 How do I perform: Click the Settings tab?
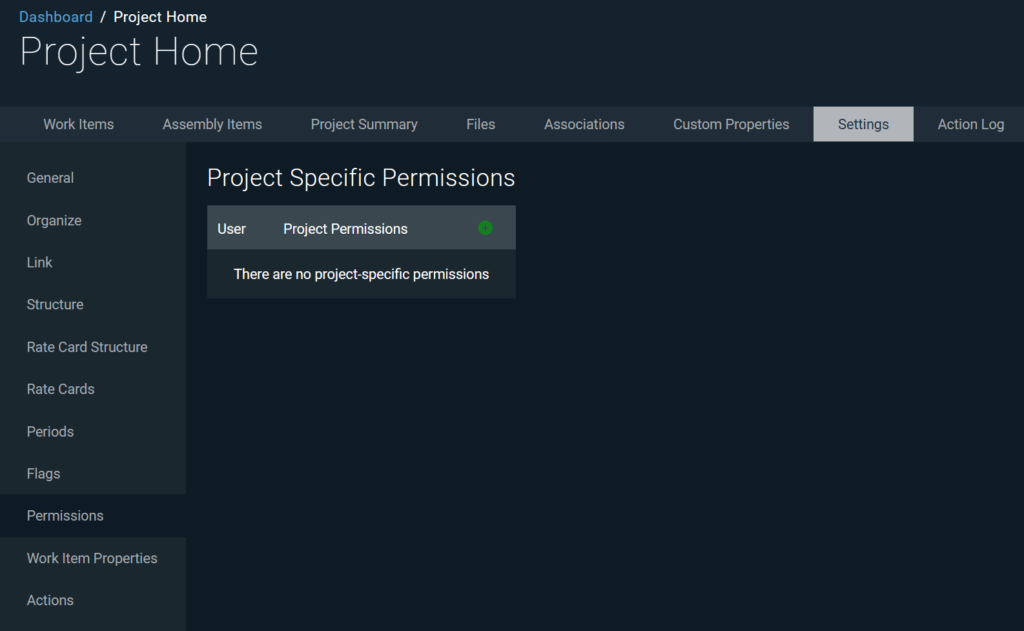point(863,124)
